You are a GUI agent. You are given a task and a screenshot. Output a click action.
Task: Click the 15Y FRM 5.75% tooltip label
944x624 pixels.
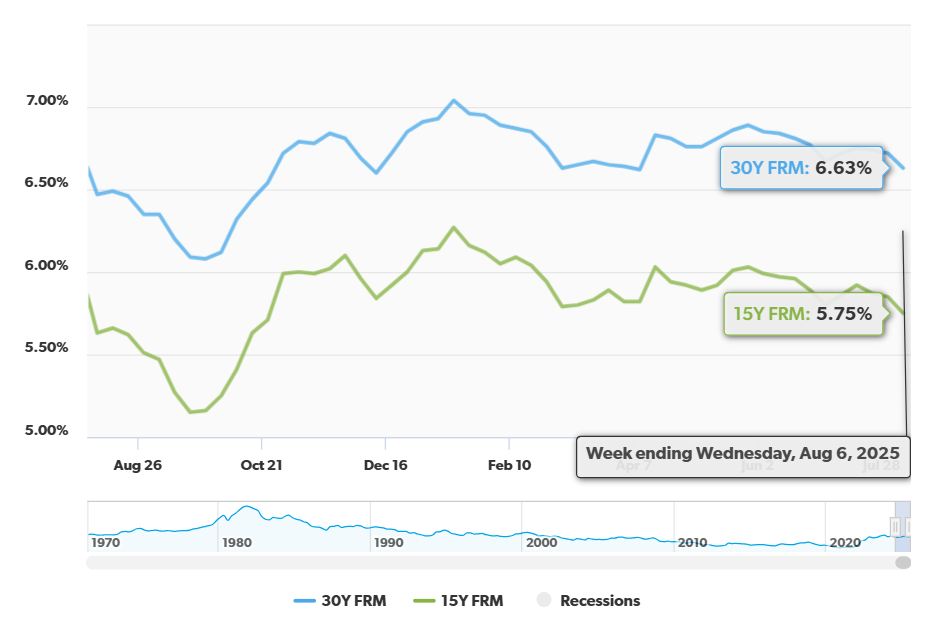coord(803,314)
